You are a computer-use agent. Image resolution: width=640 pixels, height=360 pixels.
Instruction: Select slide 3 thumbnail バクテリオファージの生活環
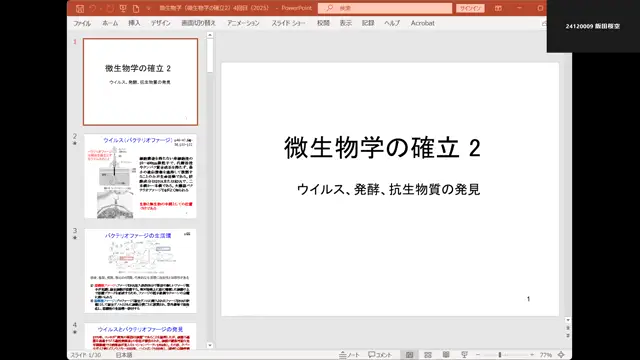click(x=140, y=271)
